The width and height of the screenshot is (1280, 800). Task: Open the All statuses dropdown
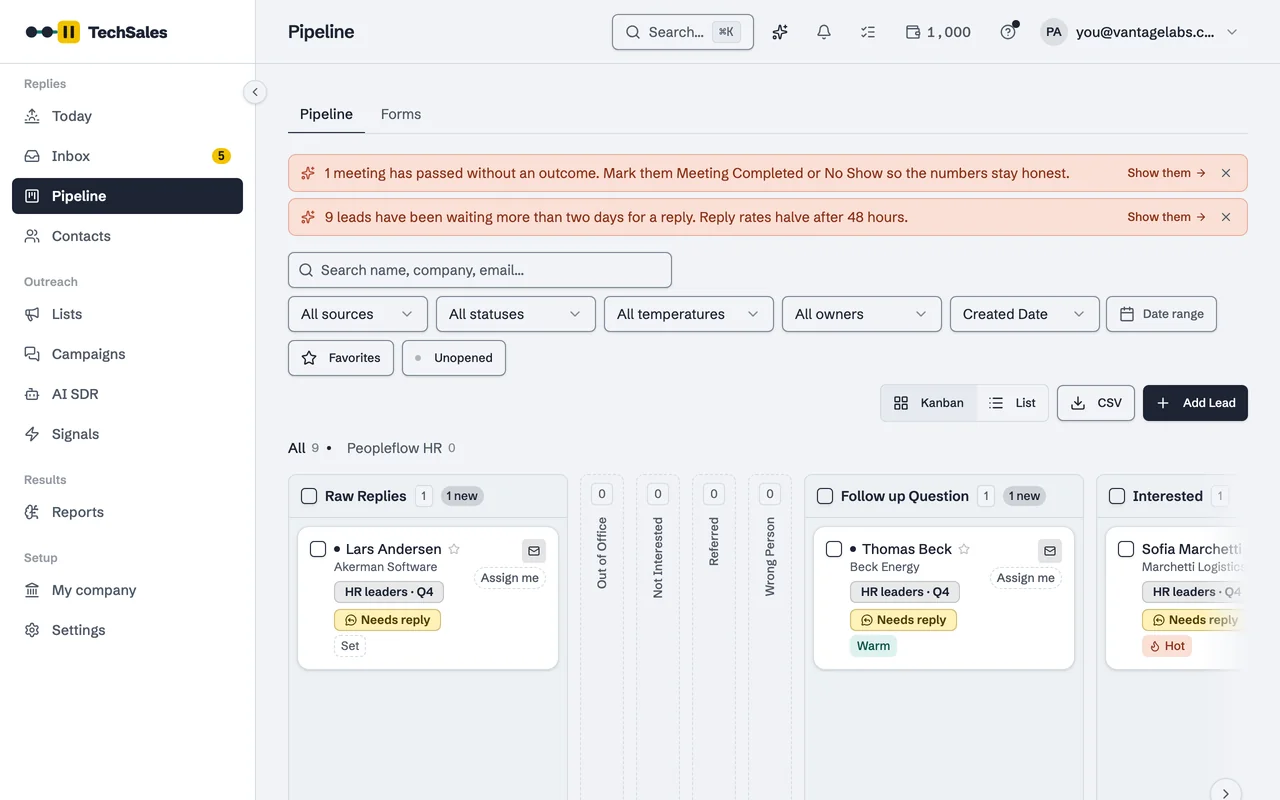click(516, 314)
